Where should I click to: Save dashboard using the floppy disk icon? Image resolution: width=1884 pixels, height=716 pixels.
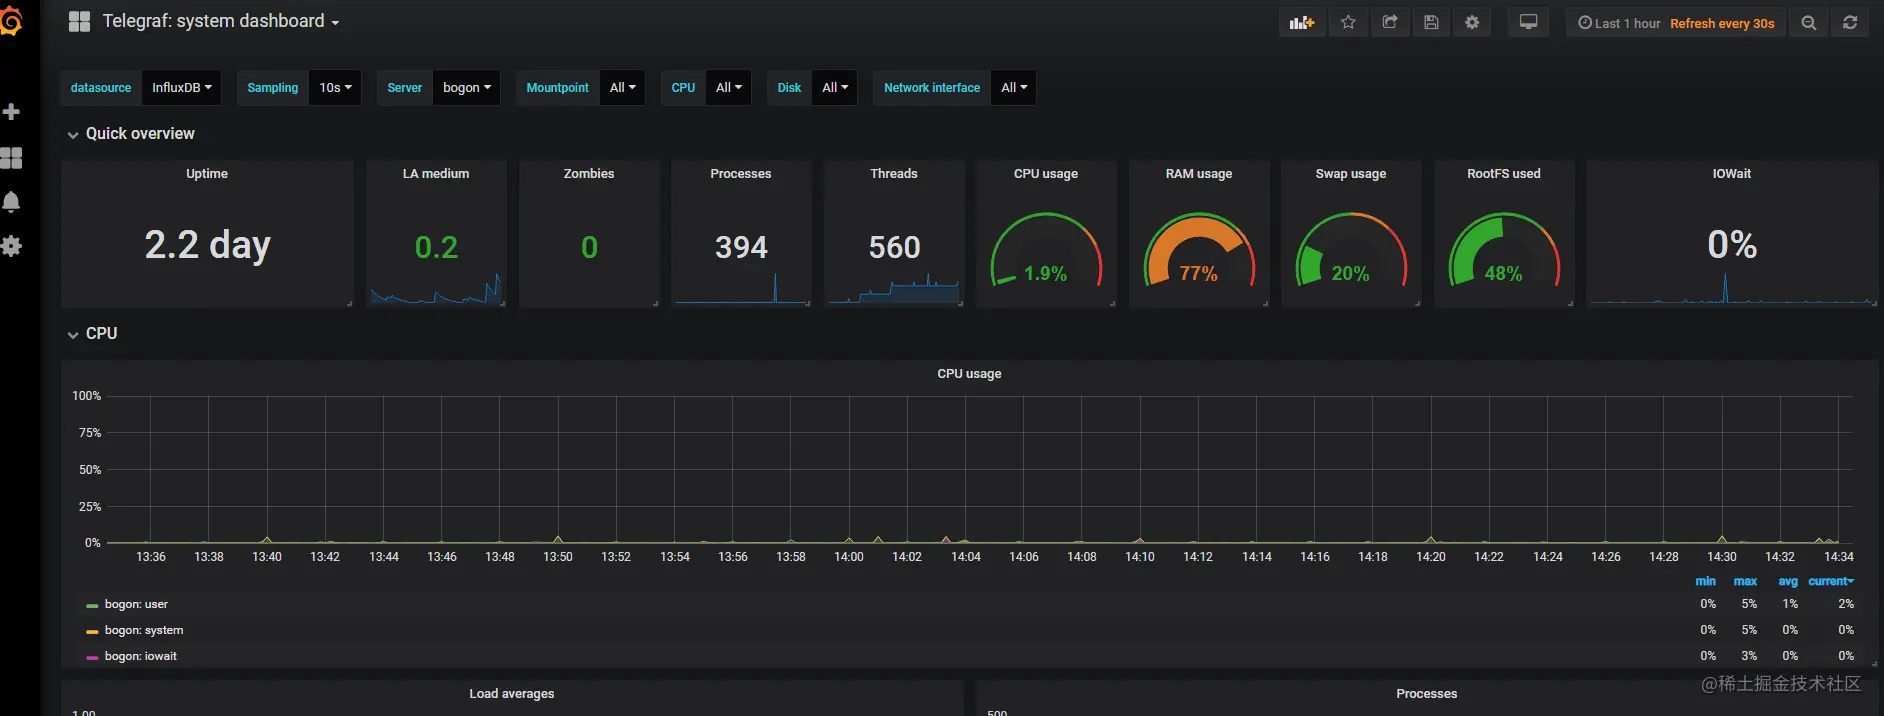pos(1431,22)
